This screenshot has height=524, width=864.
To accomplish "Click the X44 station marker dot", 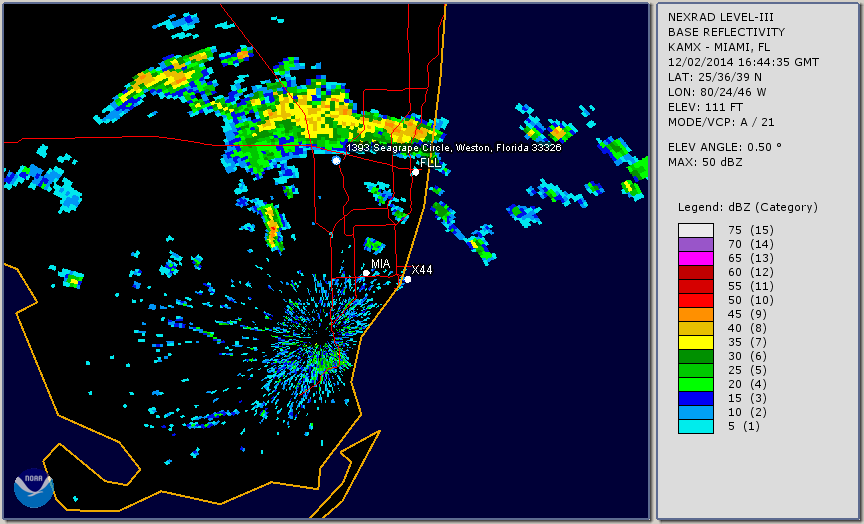I will coord(408,279).
